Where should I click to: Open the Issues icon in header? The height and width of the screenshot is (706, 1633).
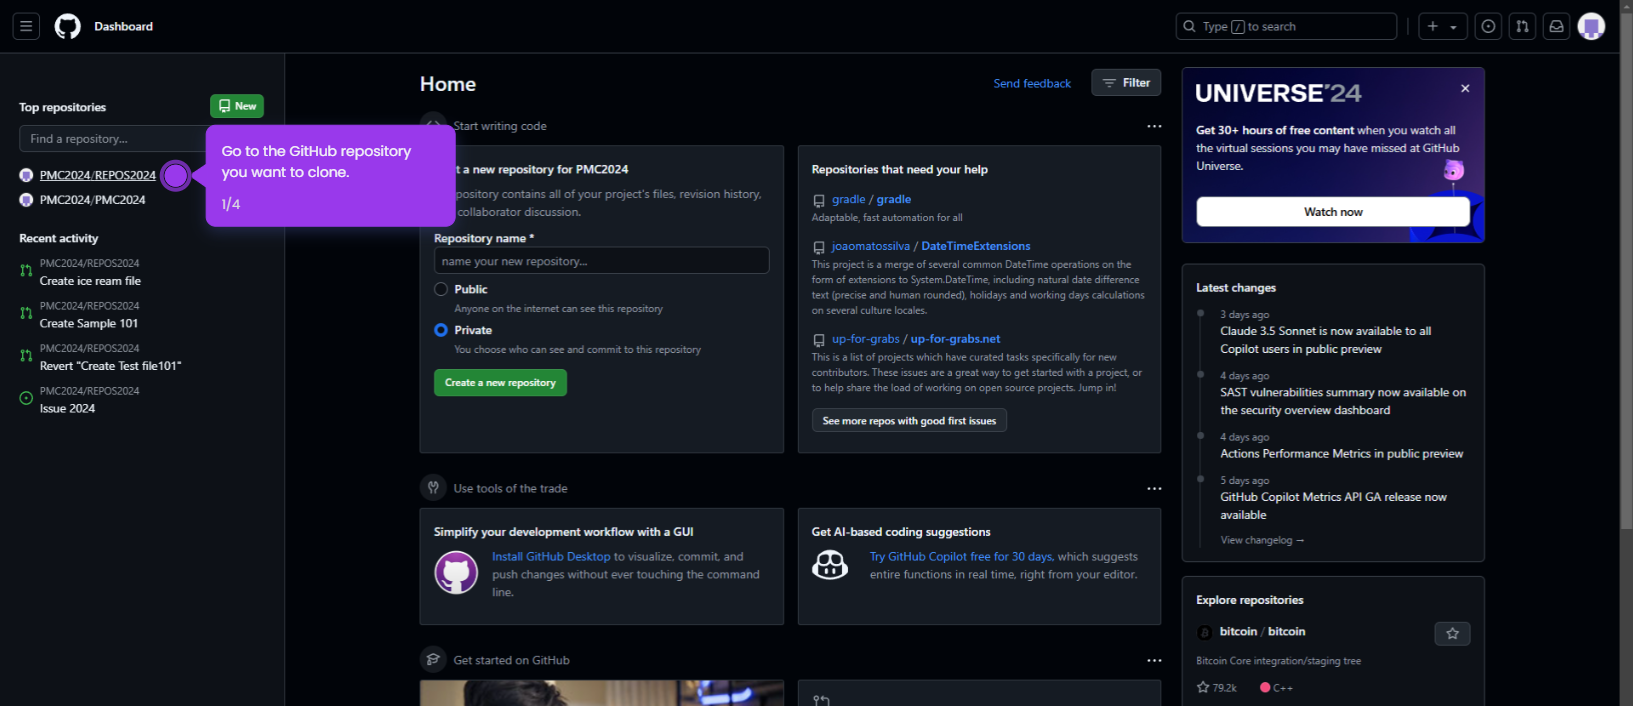1488,27
